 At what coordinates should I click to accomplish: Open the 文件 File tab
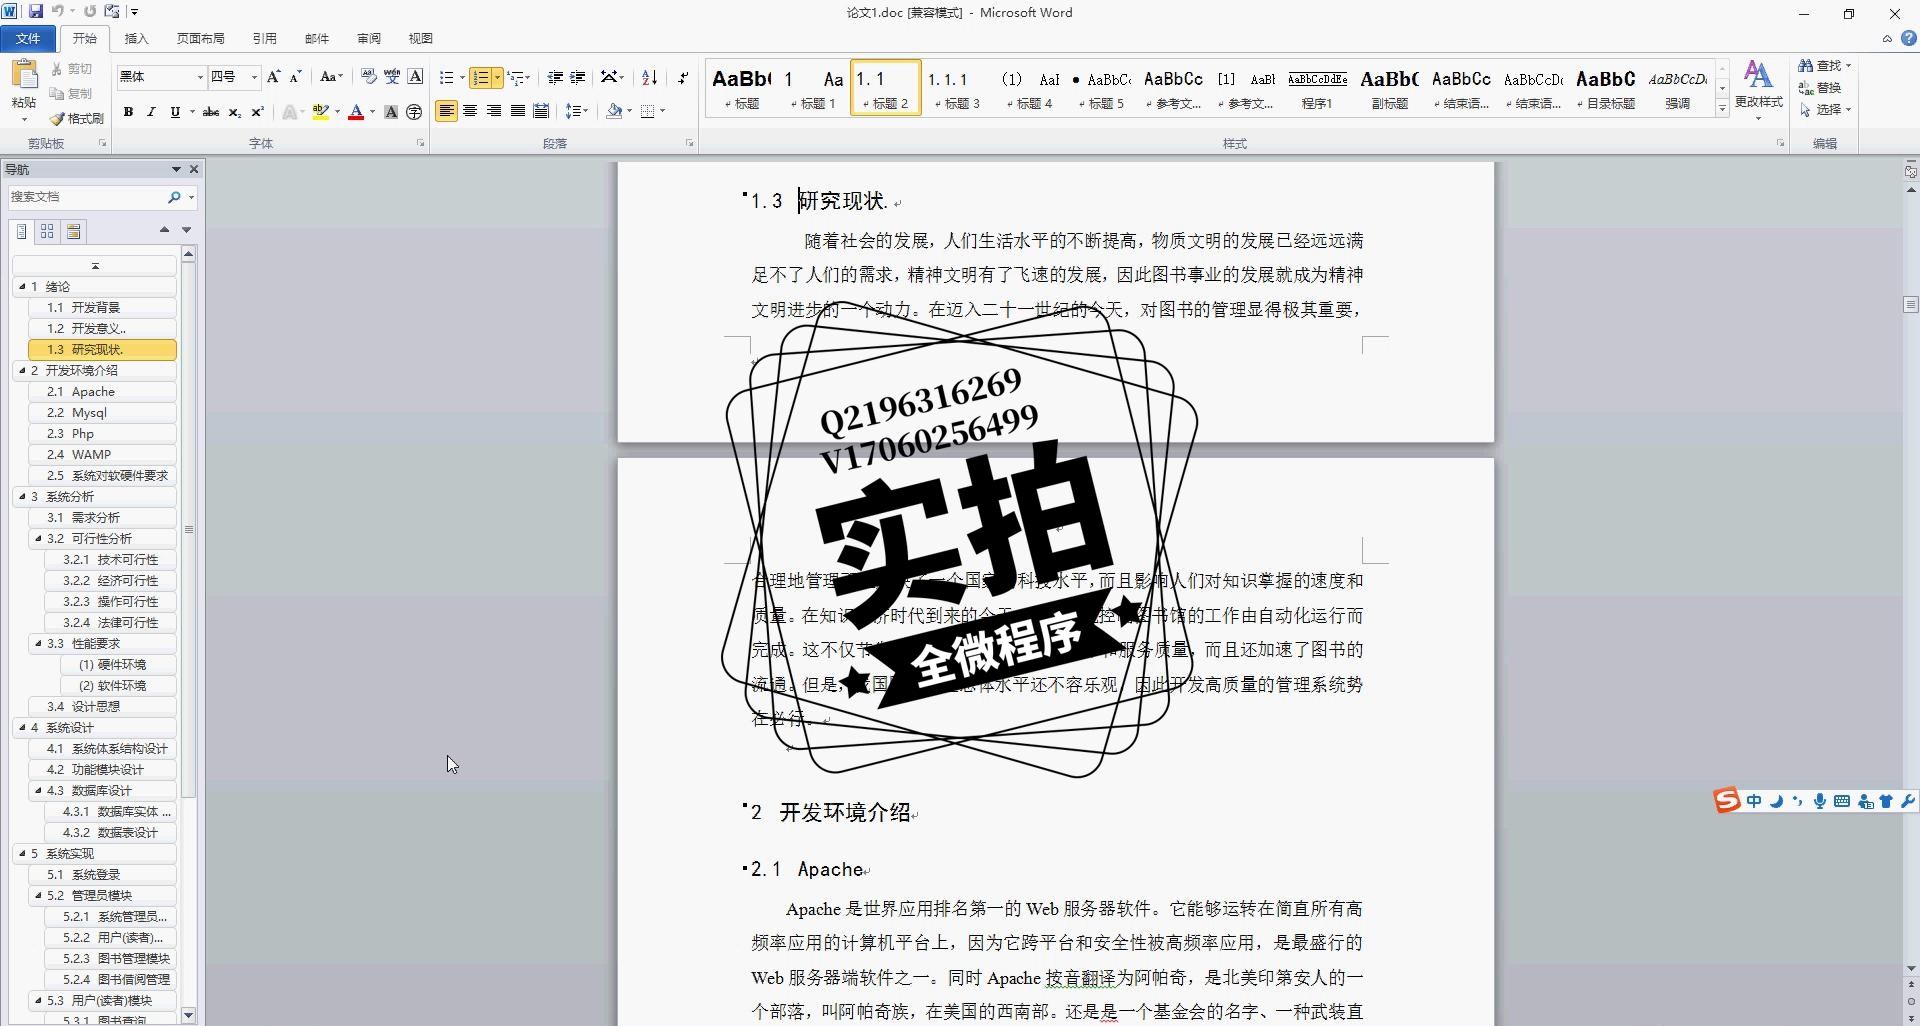pos(28,39)
